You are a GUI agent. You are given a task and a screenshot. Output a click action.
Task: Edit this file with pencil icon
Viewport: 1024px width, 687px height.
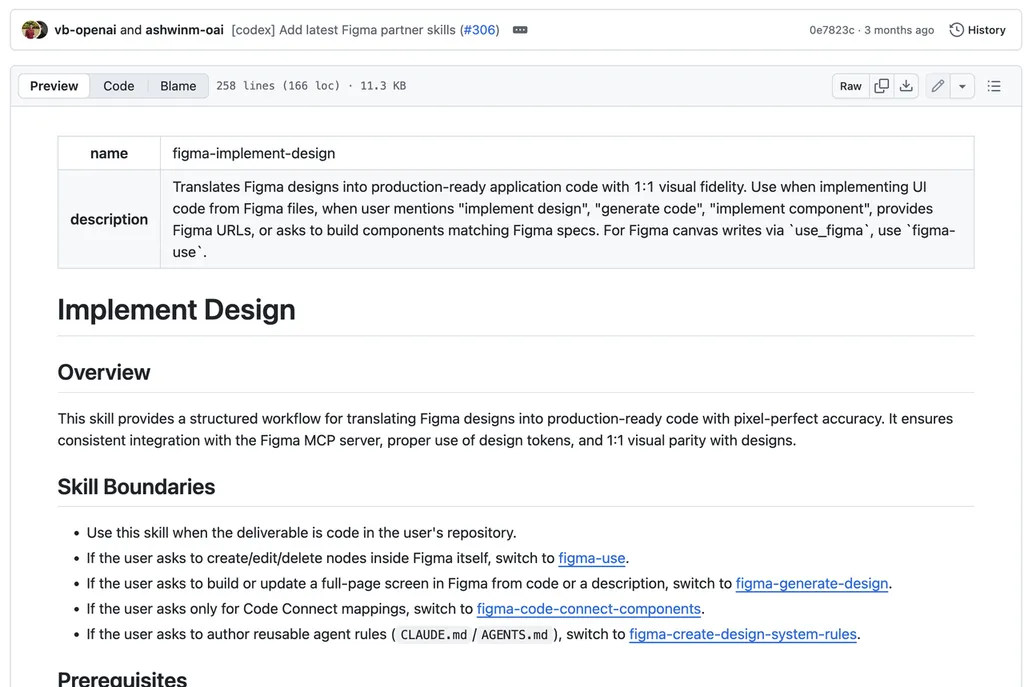point(938,86)
